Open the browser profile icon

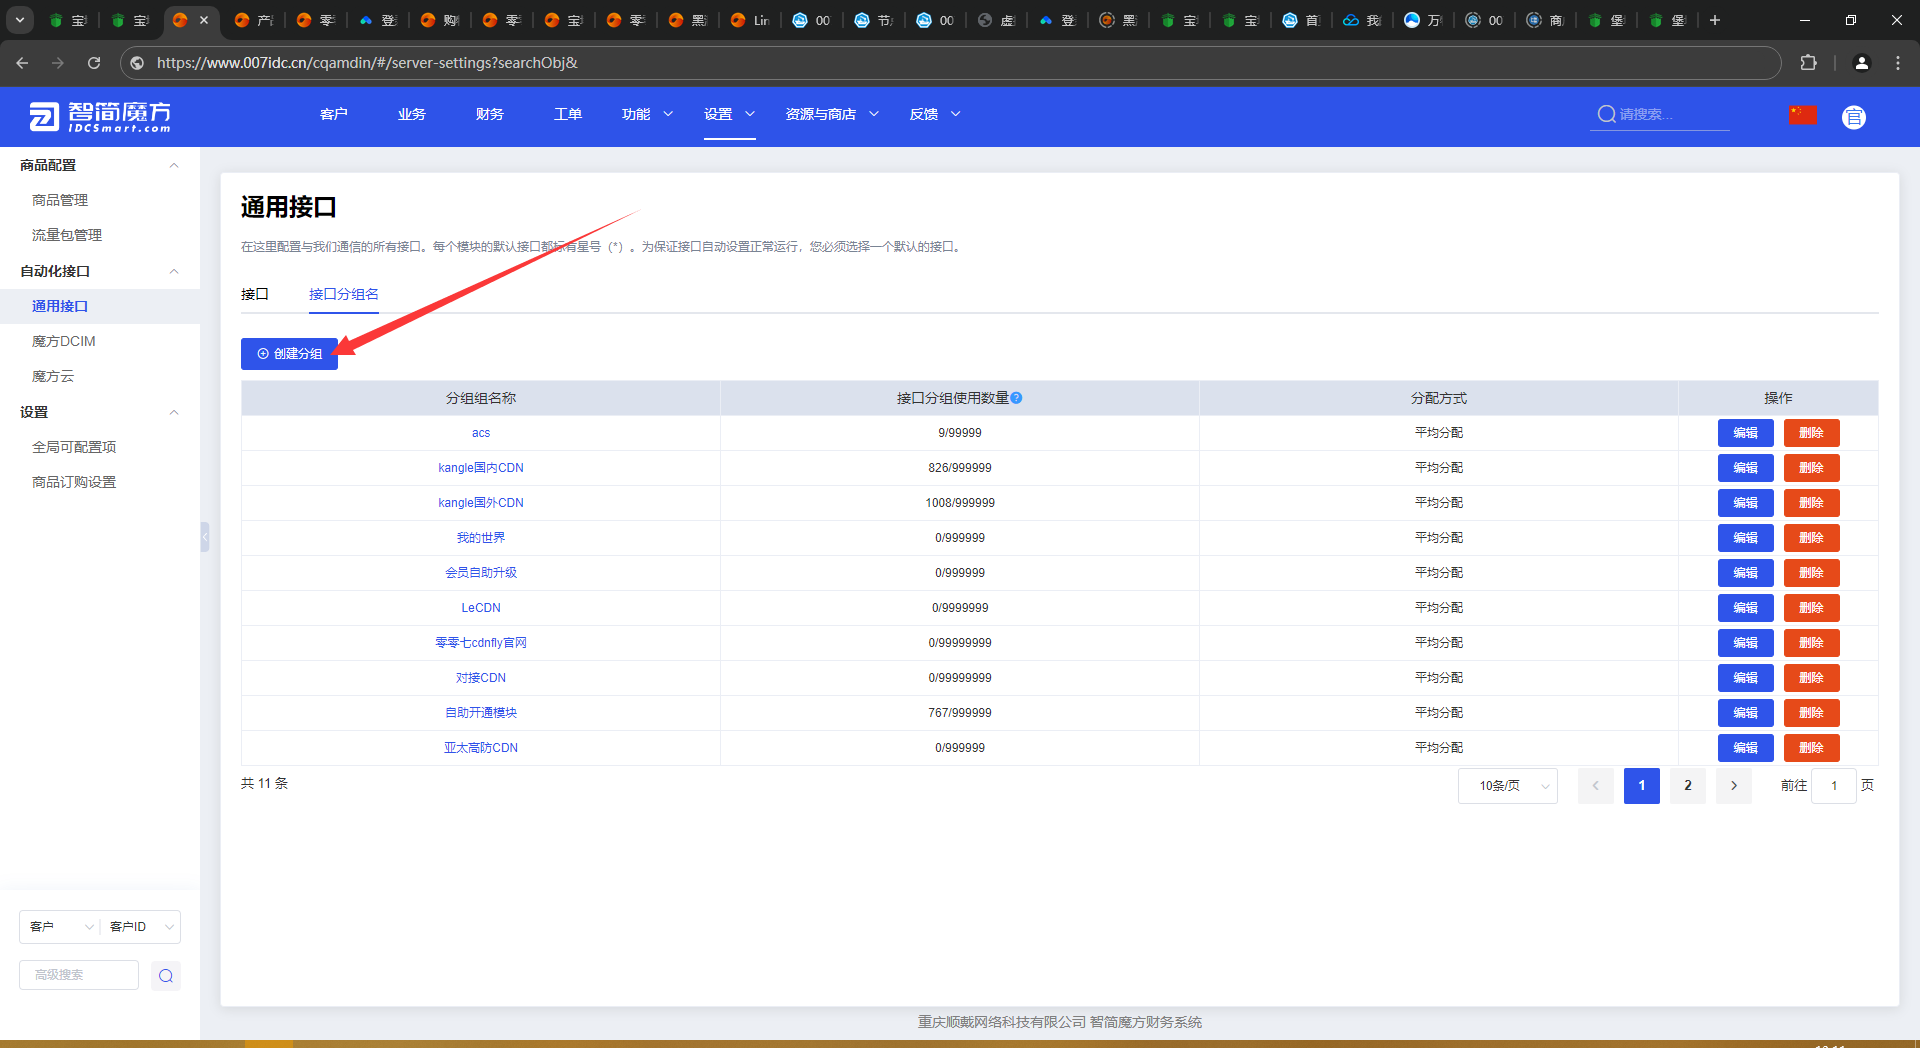point(1861,62)
